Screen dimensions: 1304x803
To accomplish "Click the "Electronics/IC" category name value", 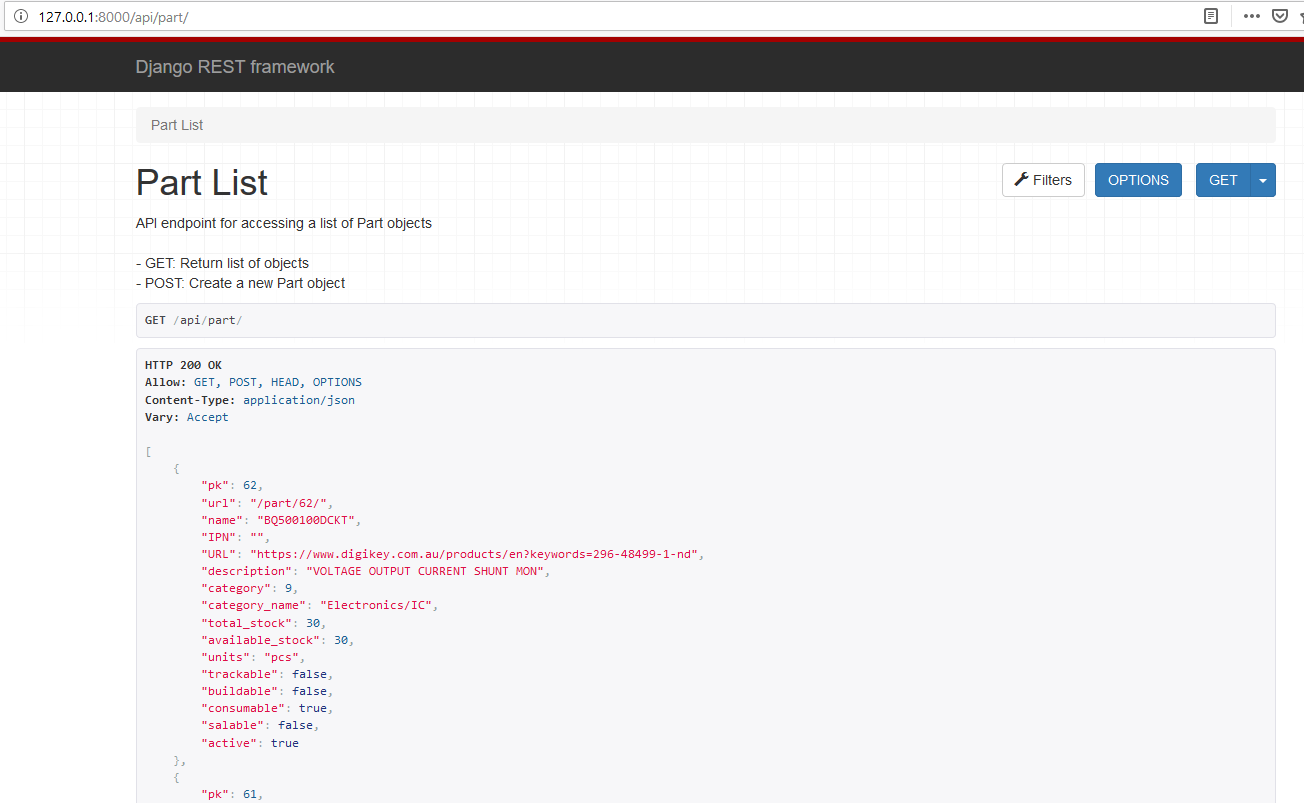I will tap(378, 606).
